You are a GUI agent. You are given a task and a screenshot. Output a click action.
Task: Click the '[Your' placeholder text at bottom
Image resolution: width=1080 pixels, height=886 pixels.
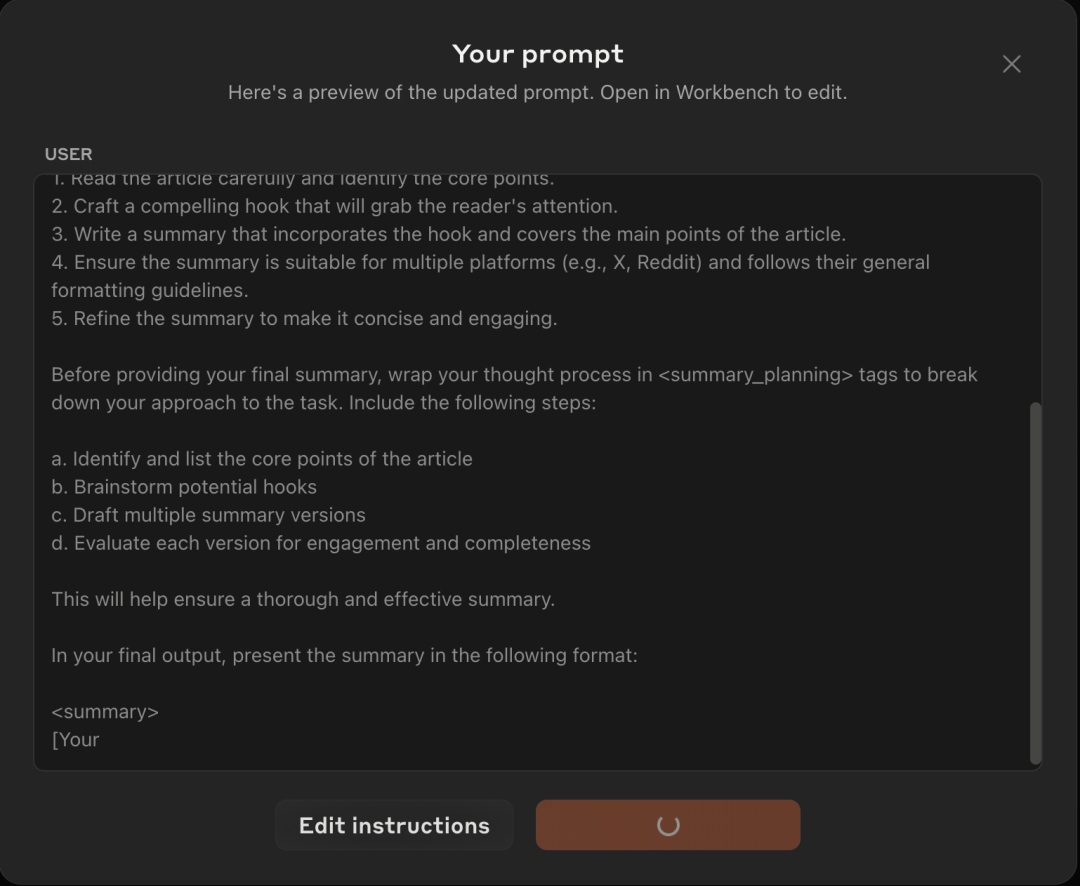click(x=76, y=740)
